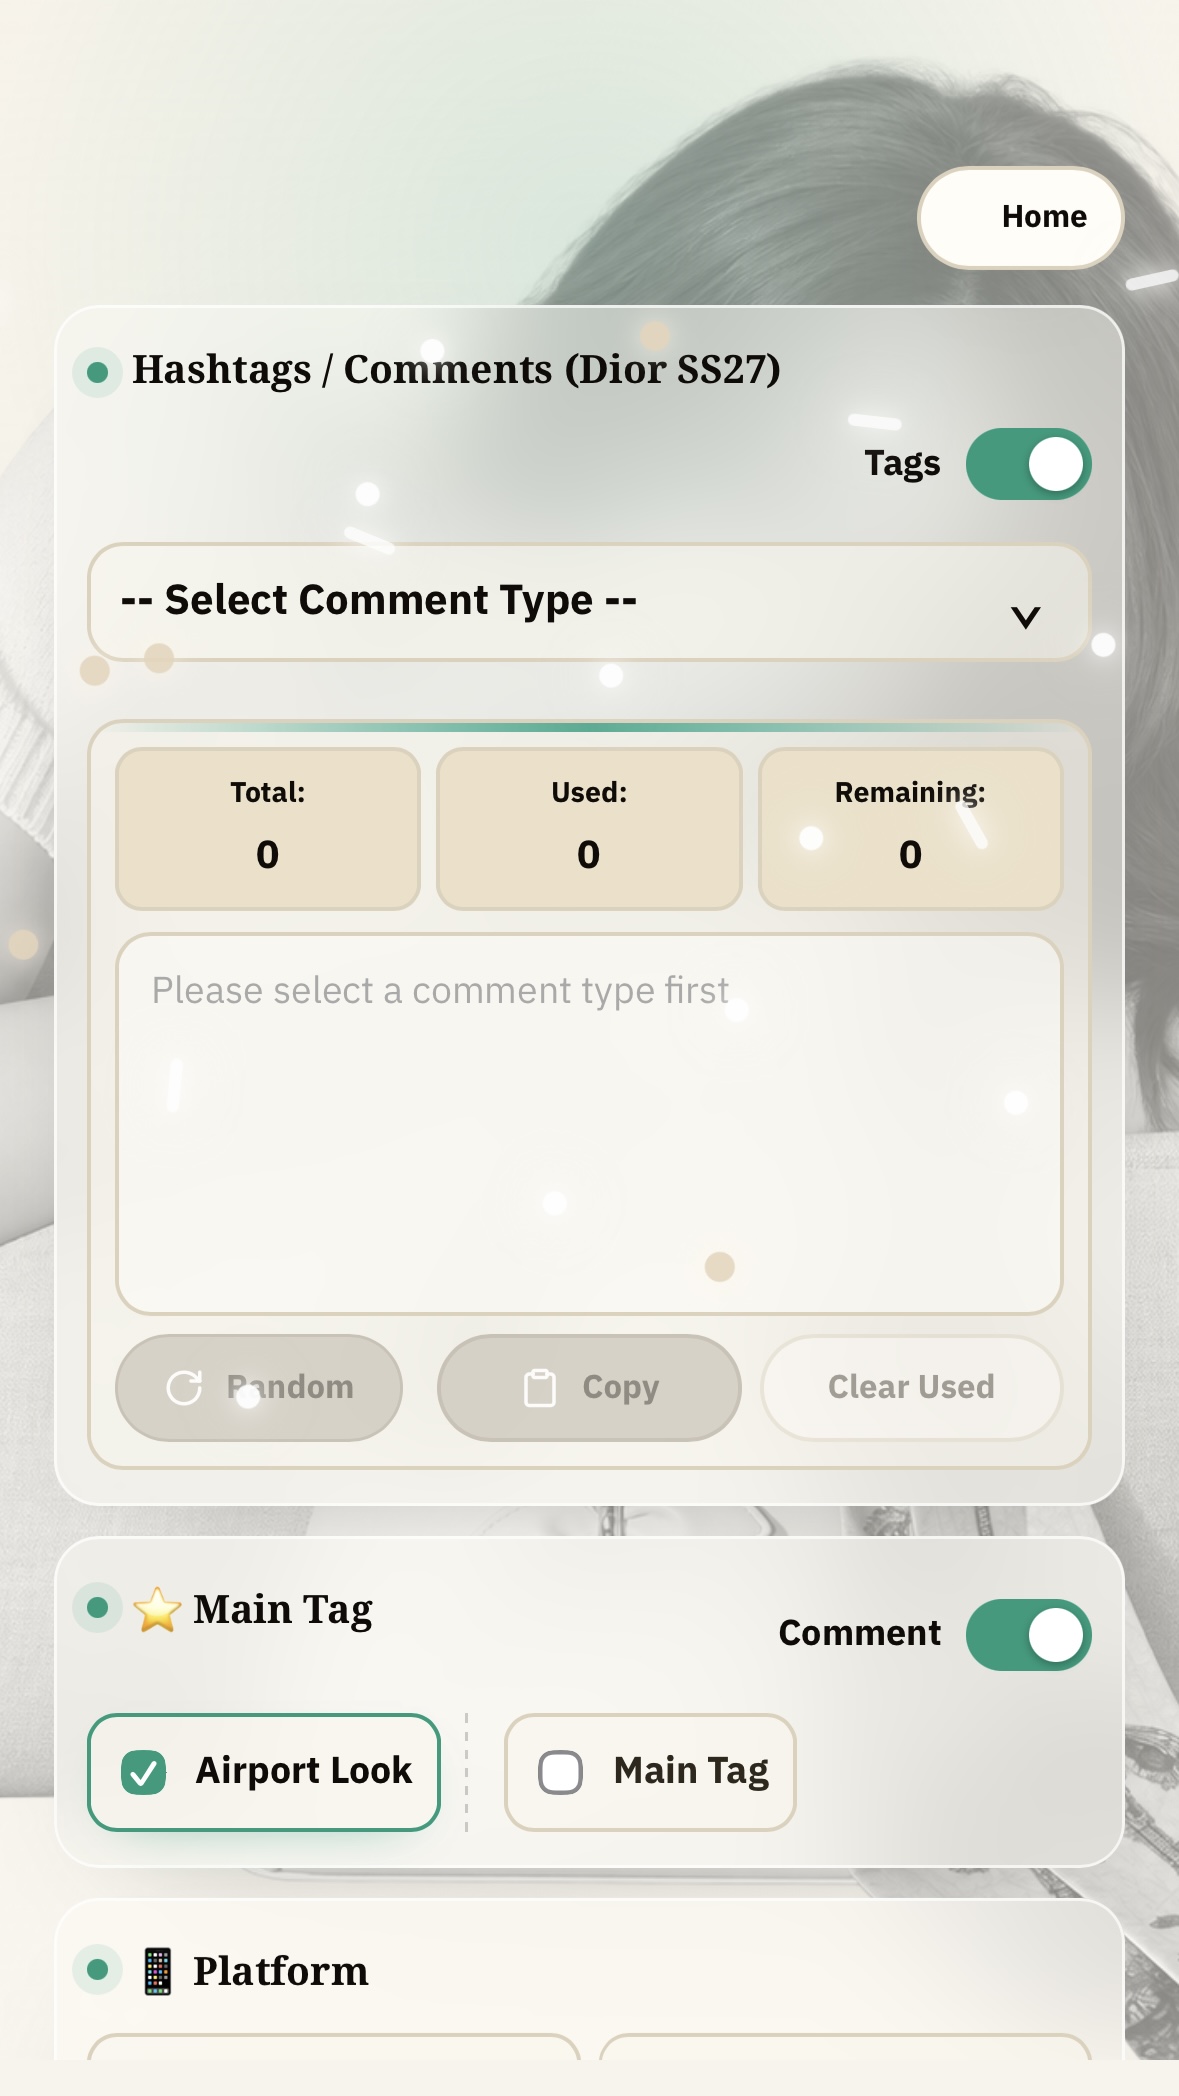Click the chevron arrow of comment type dropdown

pyautogui.click(x=1025, y=616)
